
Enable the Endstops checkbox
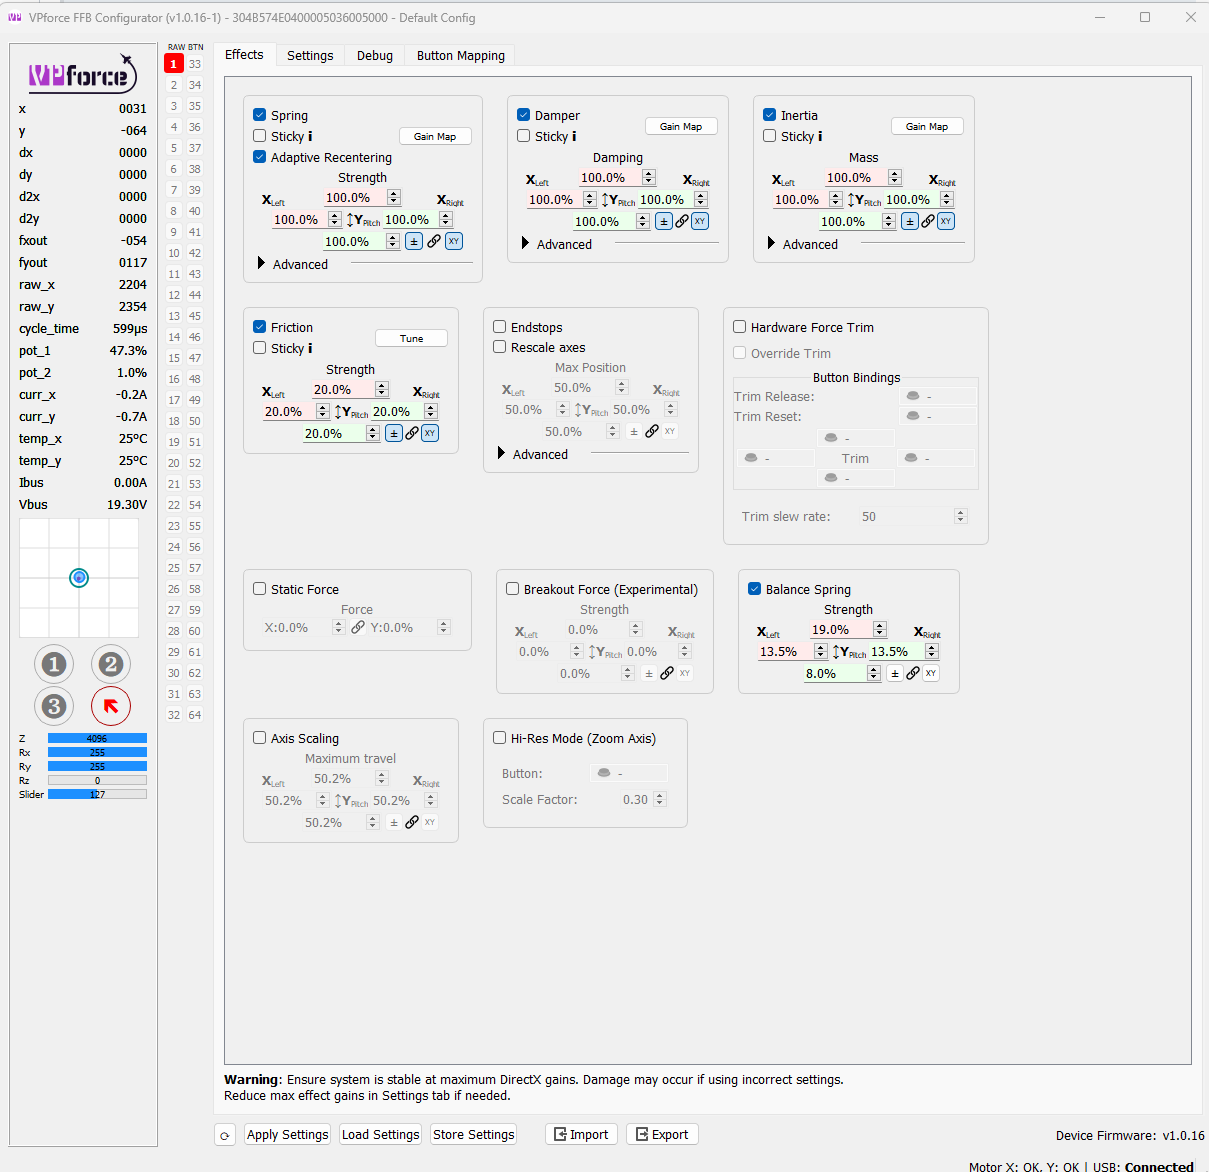coord(500,327)
